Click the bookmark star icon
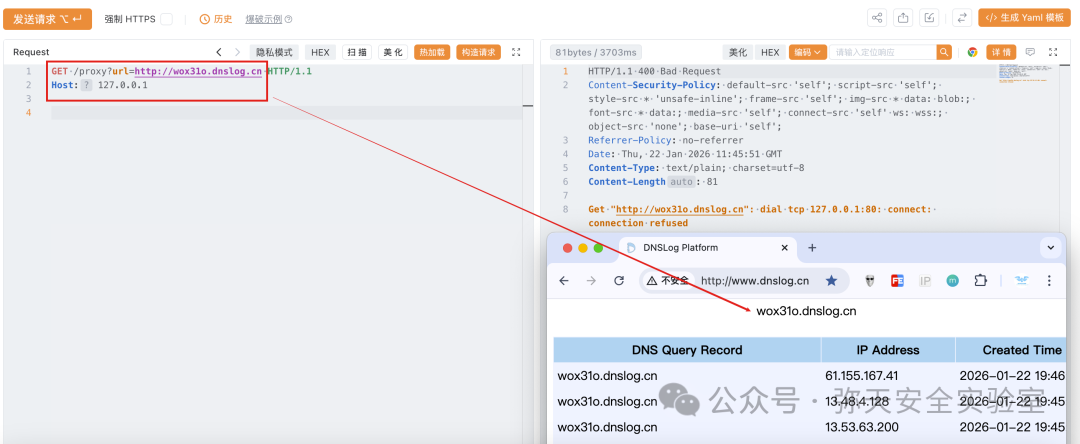Screen dimensions: 1080x444 point(831,280)
